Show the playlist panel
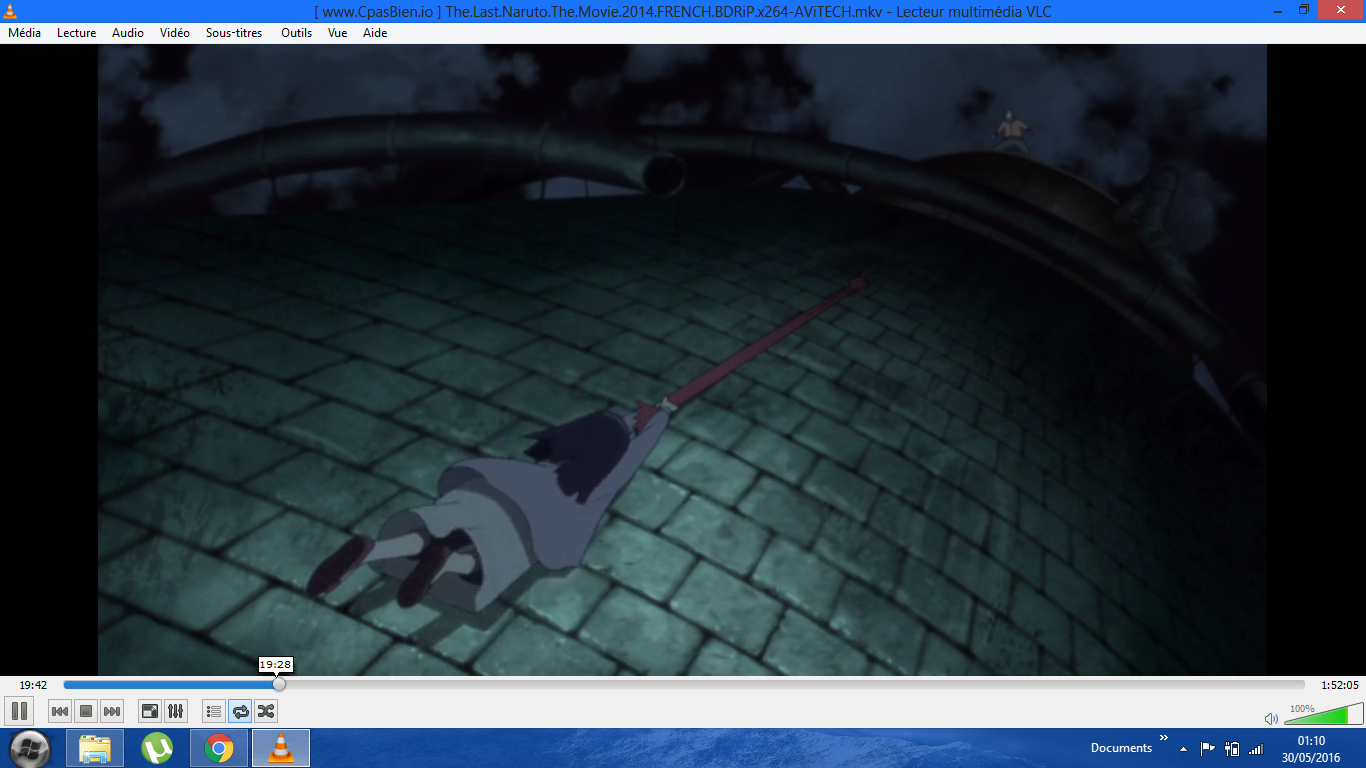Viewport: 1366px width, 768px height. pos(214,711)
